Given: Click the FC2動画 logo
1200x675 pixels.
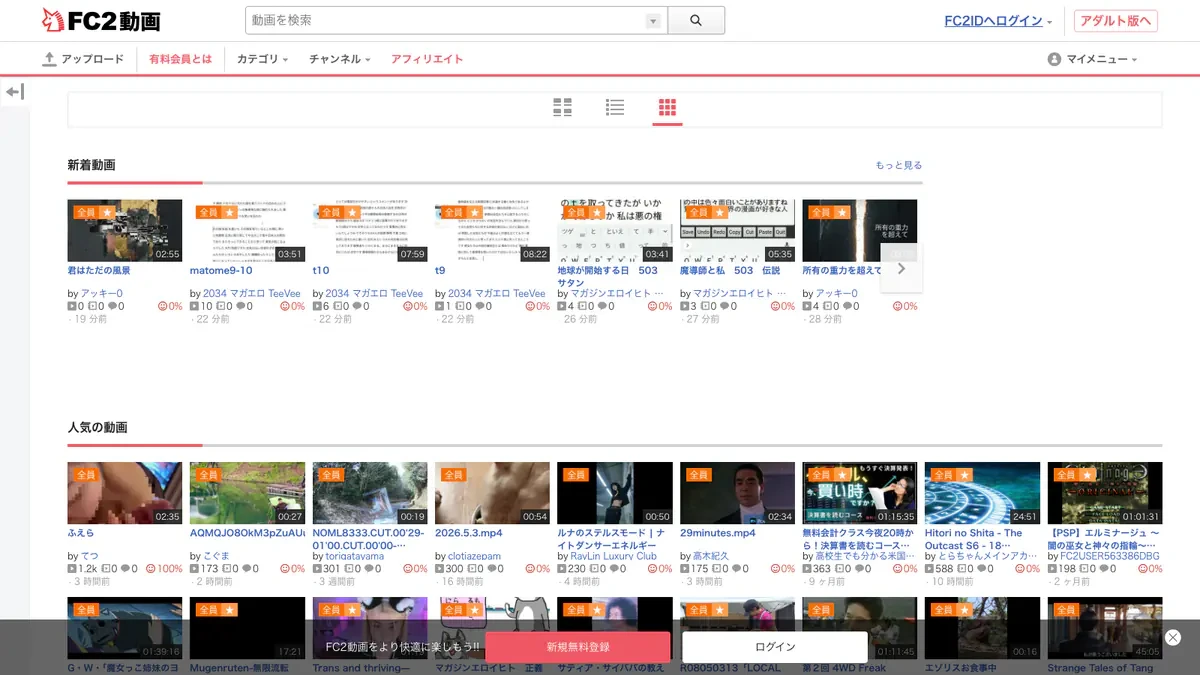Looking at the screenshot, I should point(101,20).
